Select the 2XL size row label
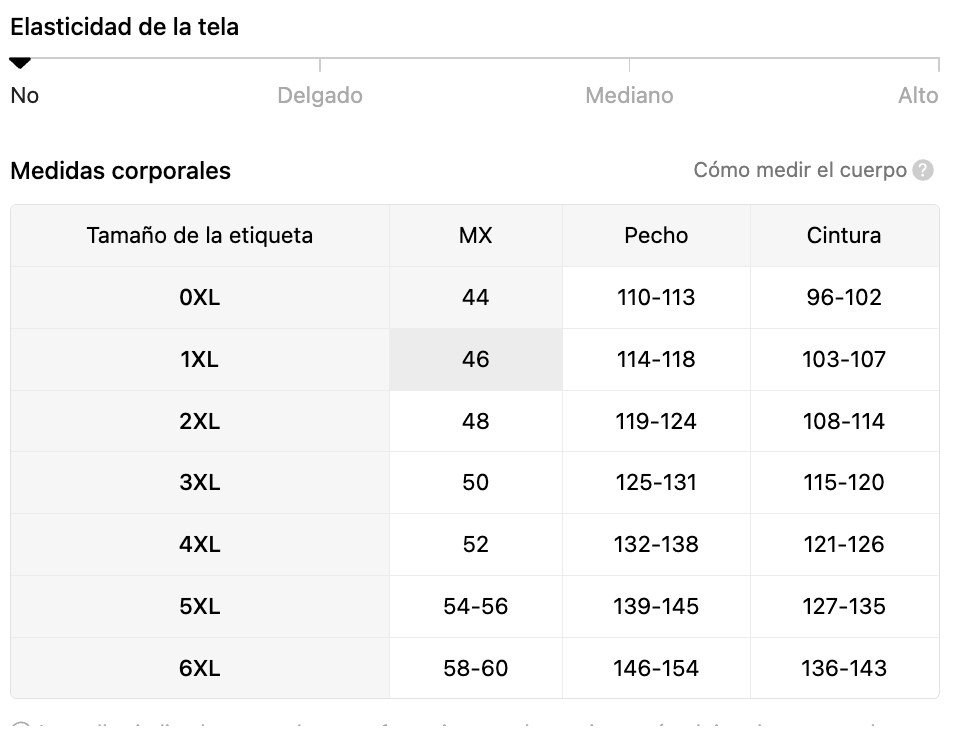The width and height of the screenshot is (970, 740). coord(200,421)
